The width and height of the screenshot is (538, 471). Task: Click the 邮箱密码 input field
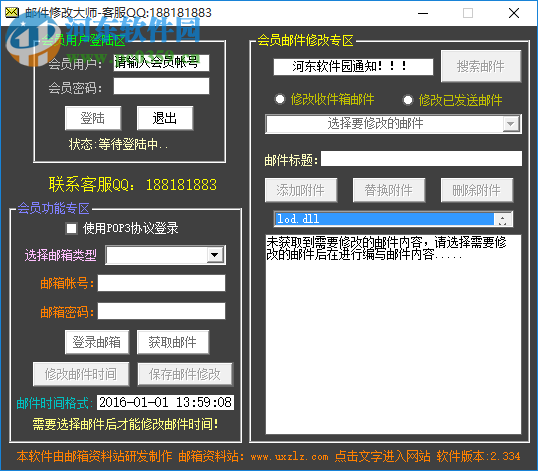161,311
